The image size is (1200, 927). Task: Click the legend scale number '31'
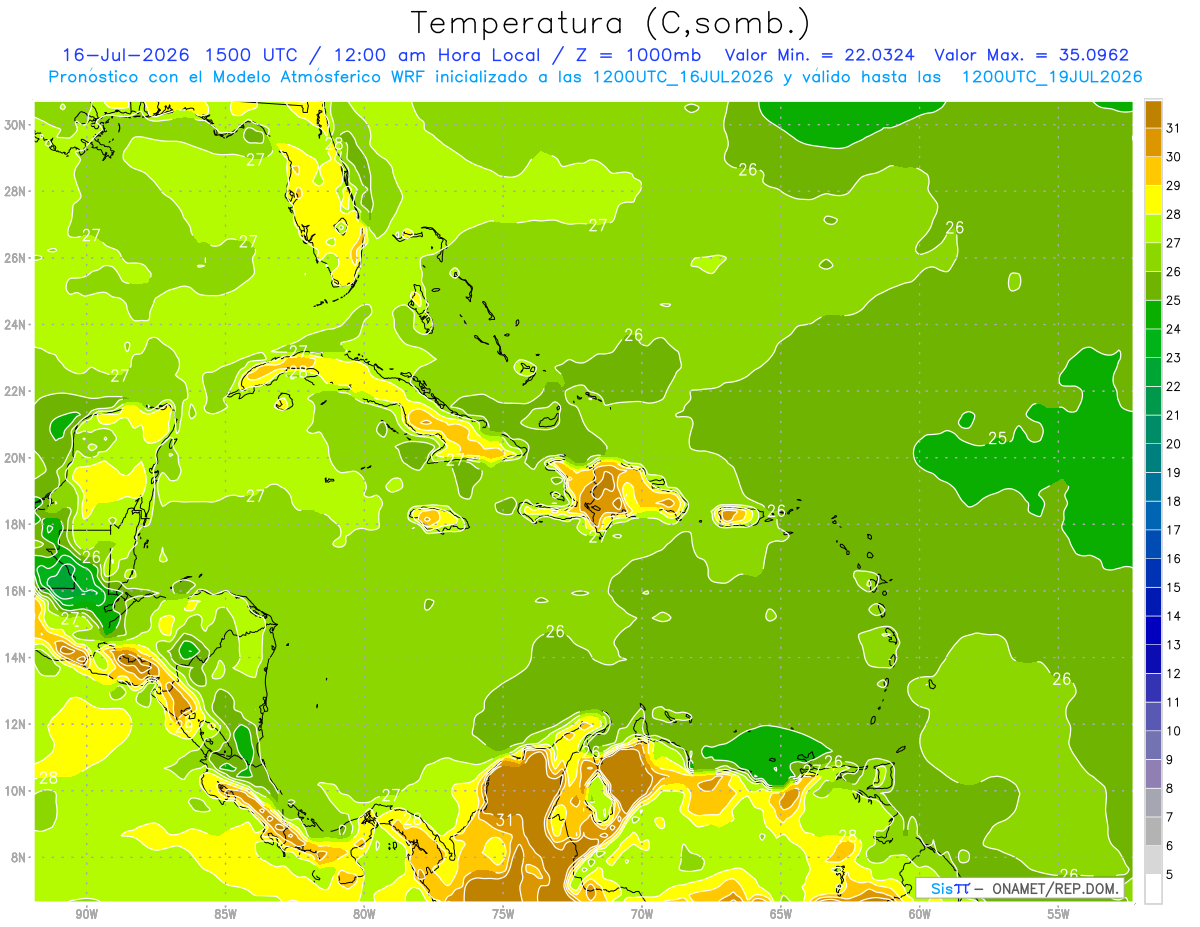point(1174,129)
